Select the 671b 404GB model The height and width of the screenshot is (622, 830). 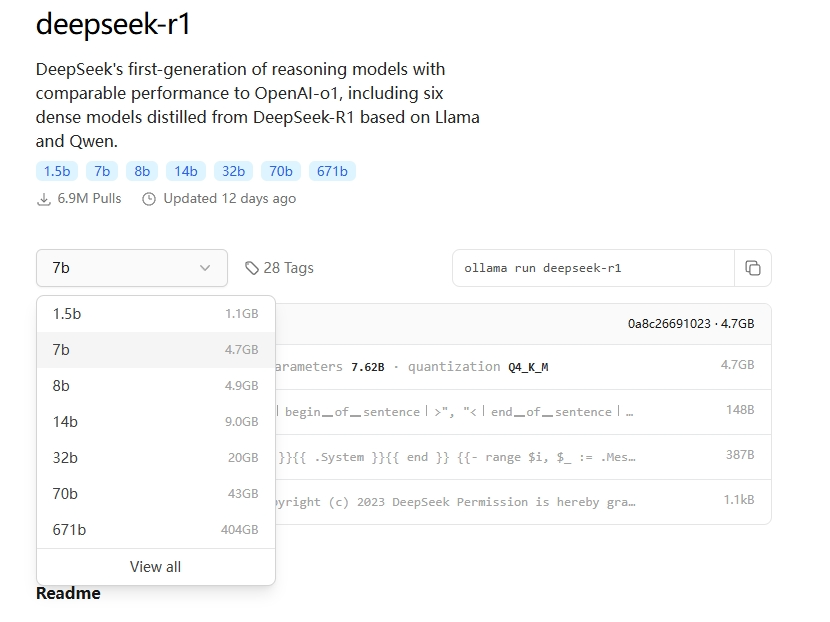(x=156, y=530)
